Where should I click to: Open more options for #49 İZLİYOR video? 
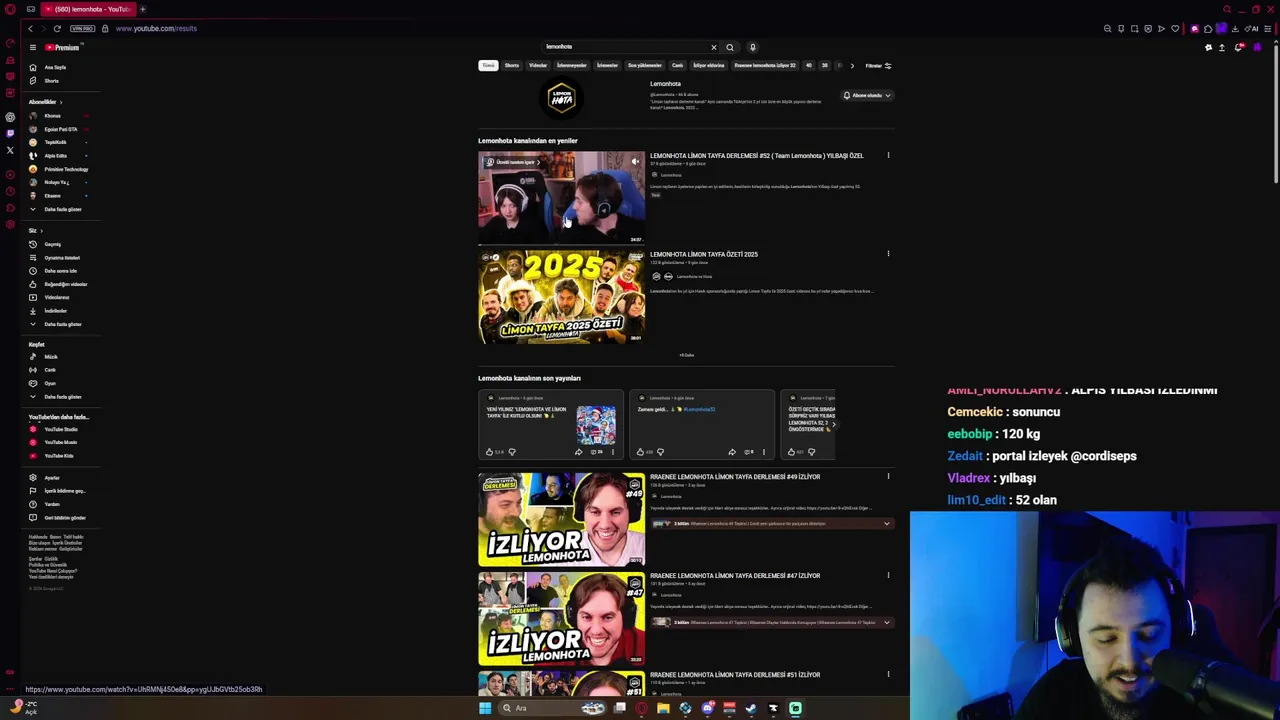(888, 476)
